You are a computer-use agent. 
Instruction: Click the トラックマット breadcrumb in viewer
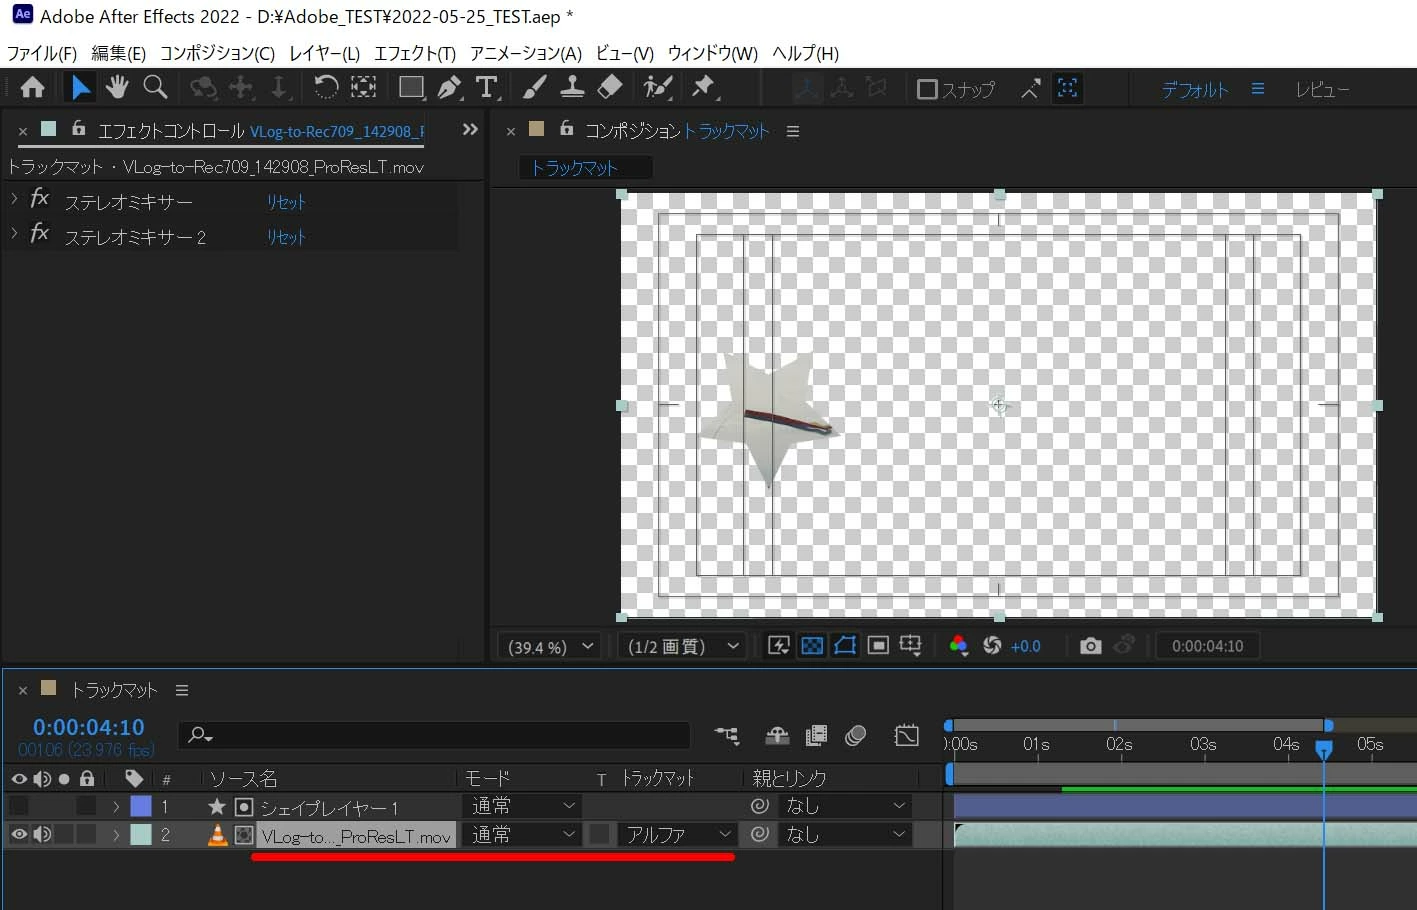click(x=575, y=168)
